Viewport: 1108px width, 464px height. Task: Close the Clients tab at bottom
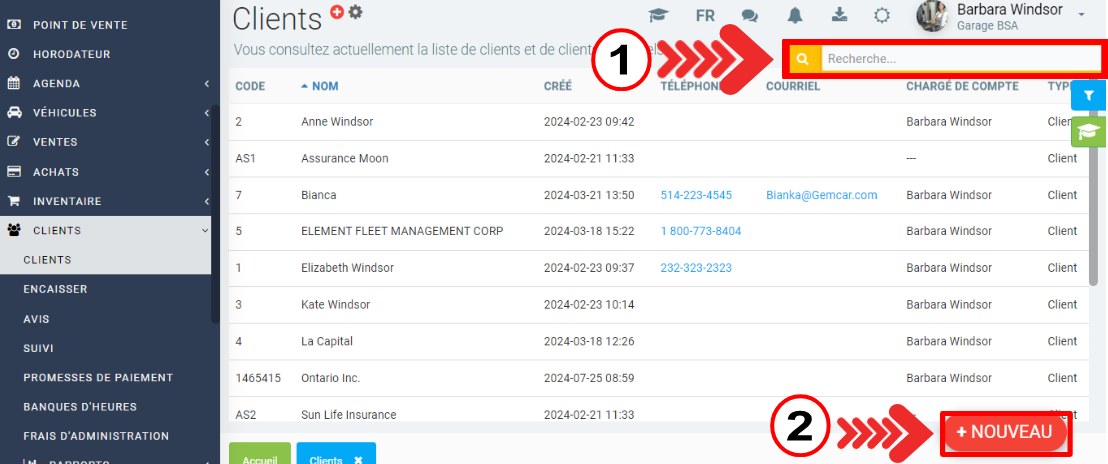point(358,459)
